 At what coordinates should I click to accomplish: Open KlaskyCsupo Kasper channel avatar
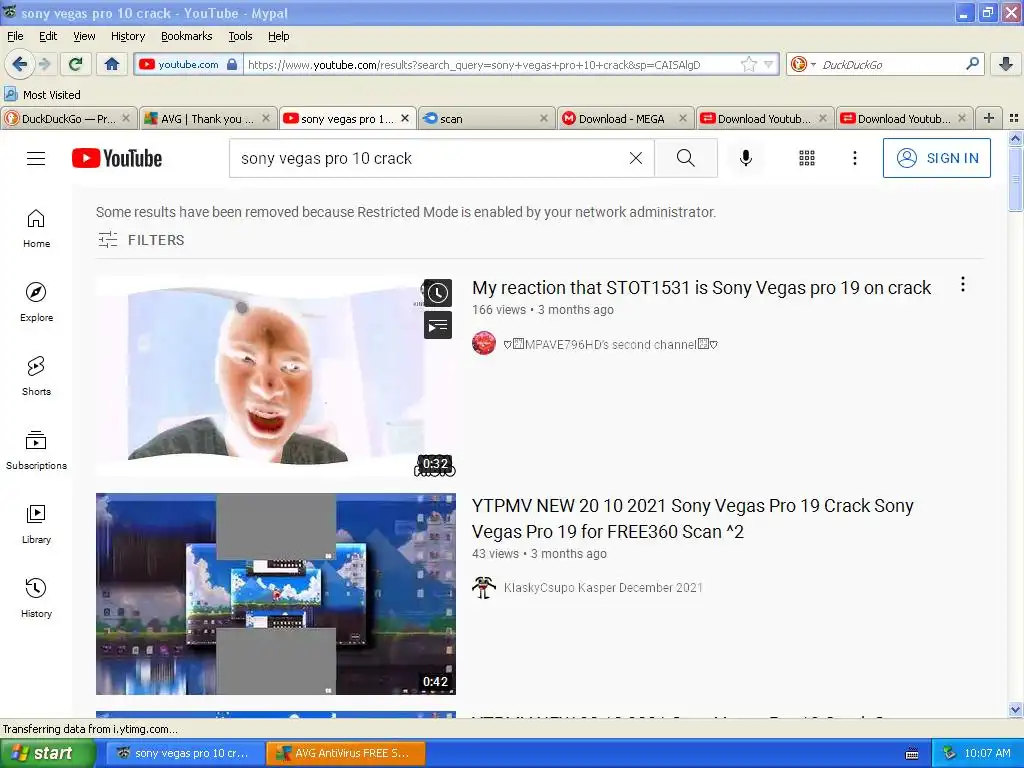coord(484,587)
